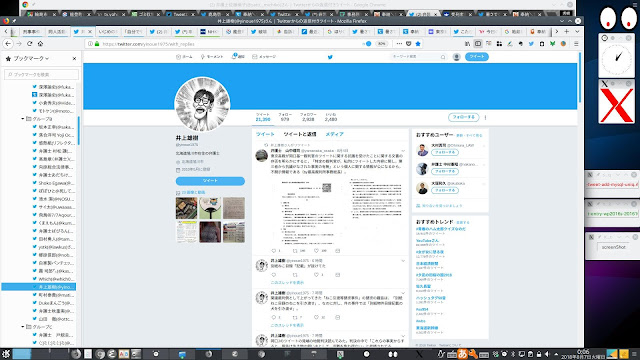
Task: Reload the page with the refresh icon
Action: 29,44
